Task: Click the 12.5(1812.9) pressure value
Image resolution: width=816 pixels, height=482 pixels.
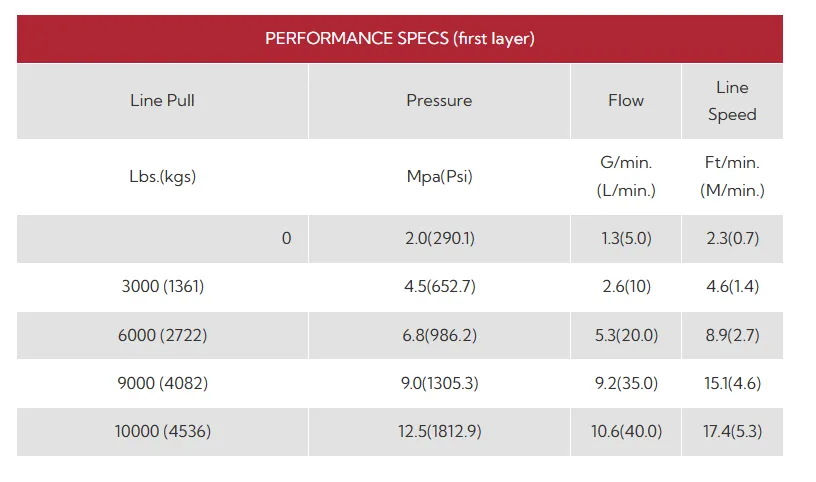Action: coord(439,432)
